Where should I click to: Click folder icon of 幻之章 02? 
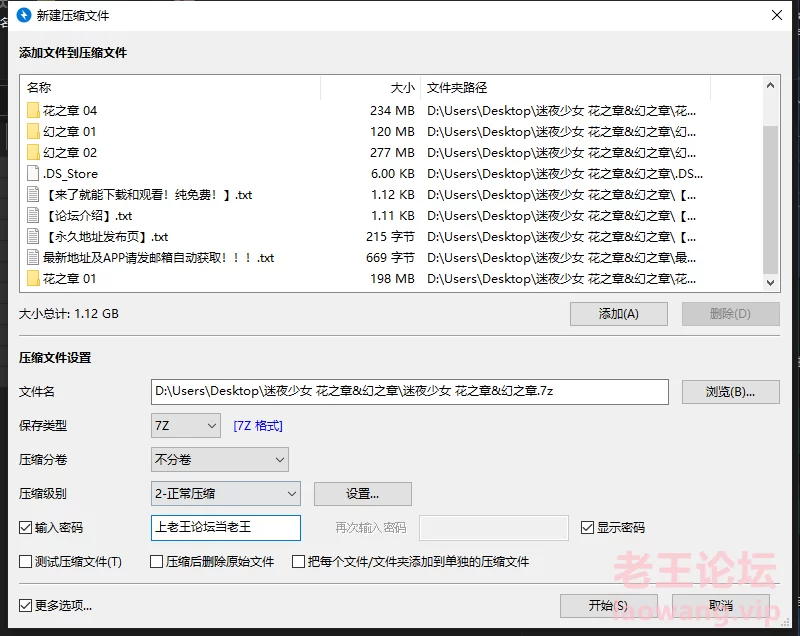coord(33,152)
